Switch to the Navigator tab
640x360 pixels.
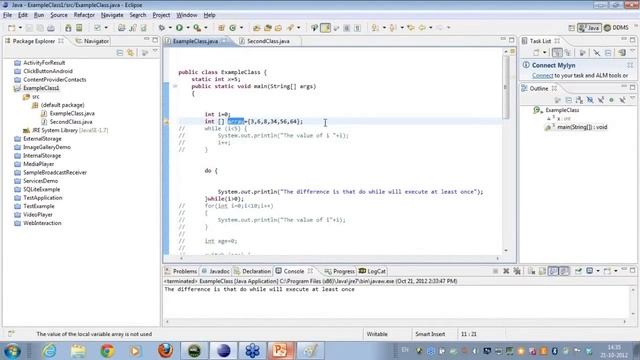click(93, 41)
